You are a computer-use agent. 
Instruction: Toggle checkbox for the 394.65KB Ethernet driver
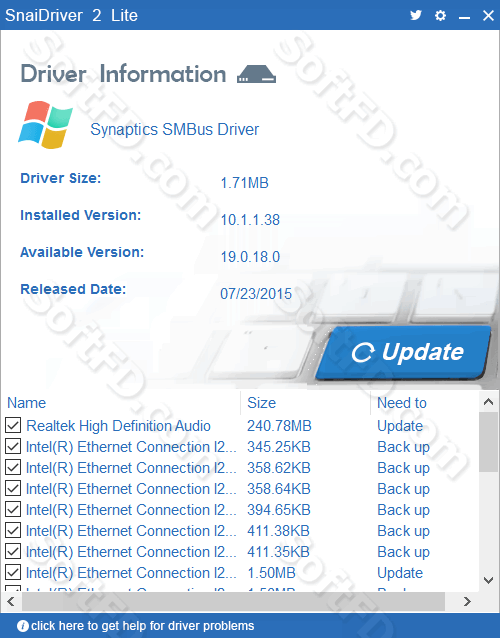[x=13, y=510]
